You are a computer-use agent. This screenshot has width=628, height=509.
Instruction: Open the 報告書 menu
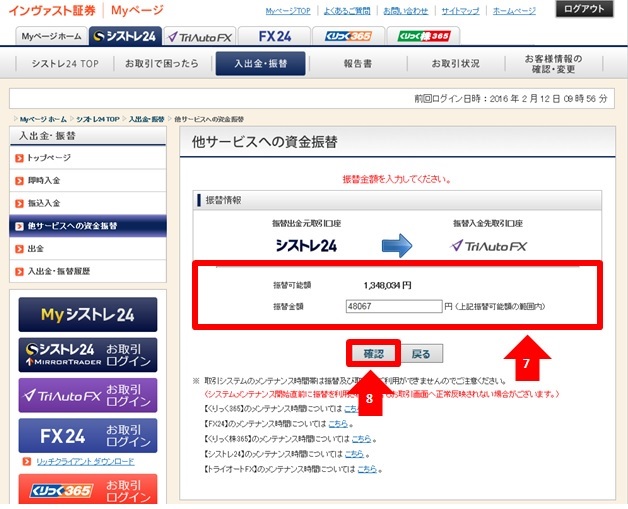[x=358, y=64]
